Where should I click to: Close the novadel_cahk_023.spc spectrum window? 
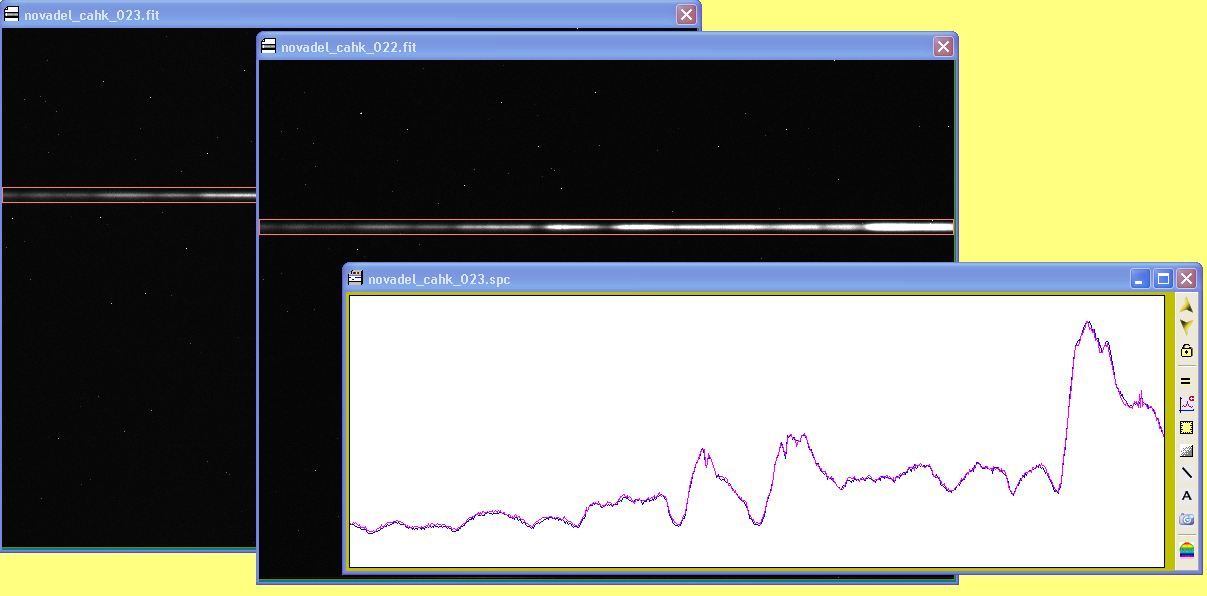point(1186,279)
